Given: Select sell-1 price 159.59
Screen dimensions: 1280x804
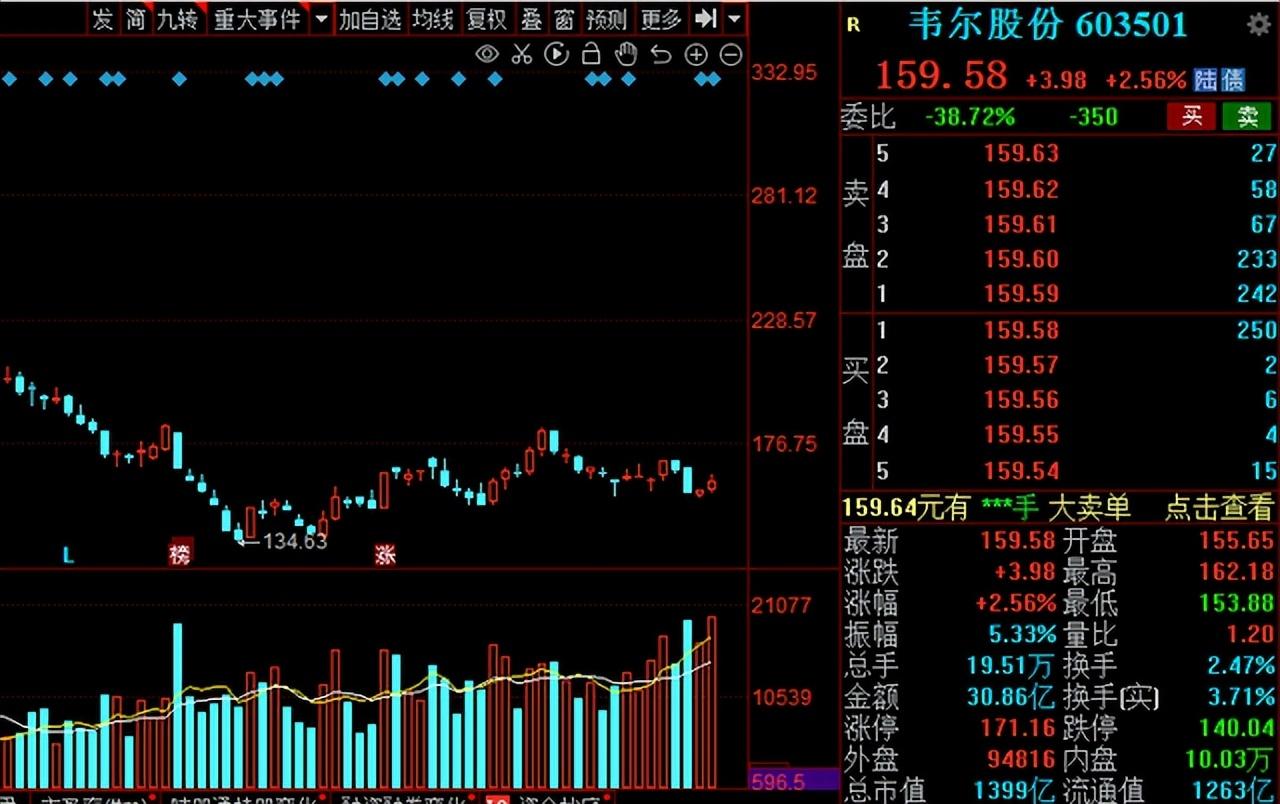Looking at the screenshot, I should click(1021, 295).
